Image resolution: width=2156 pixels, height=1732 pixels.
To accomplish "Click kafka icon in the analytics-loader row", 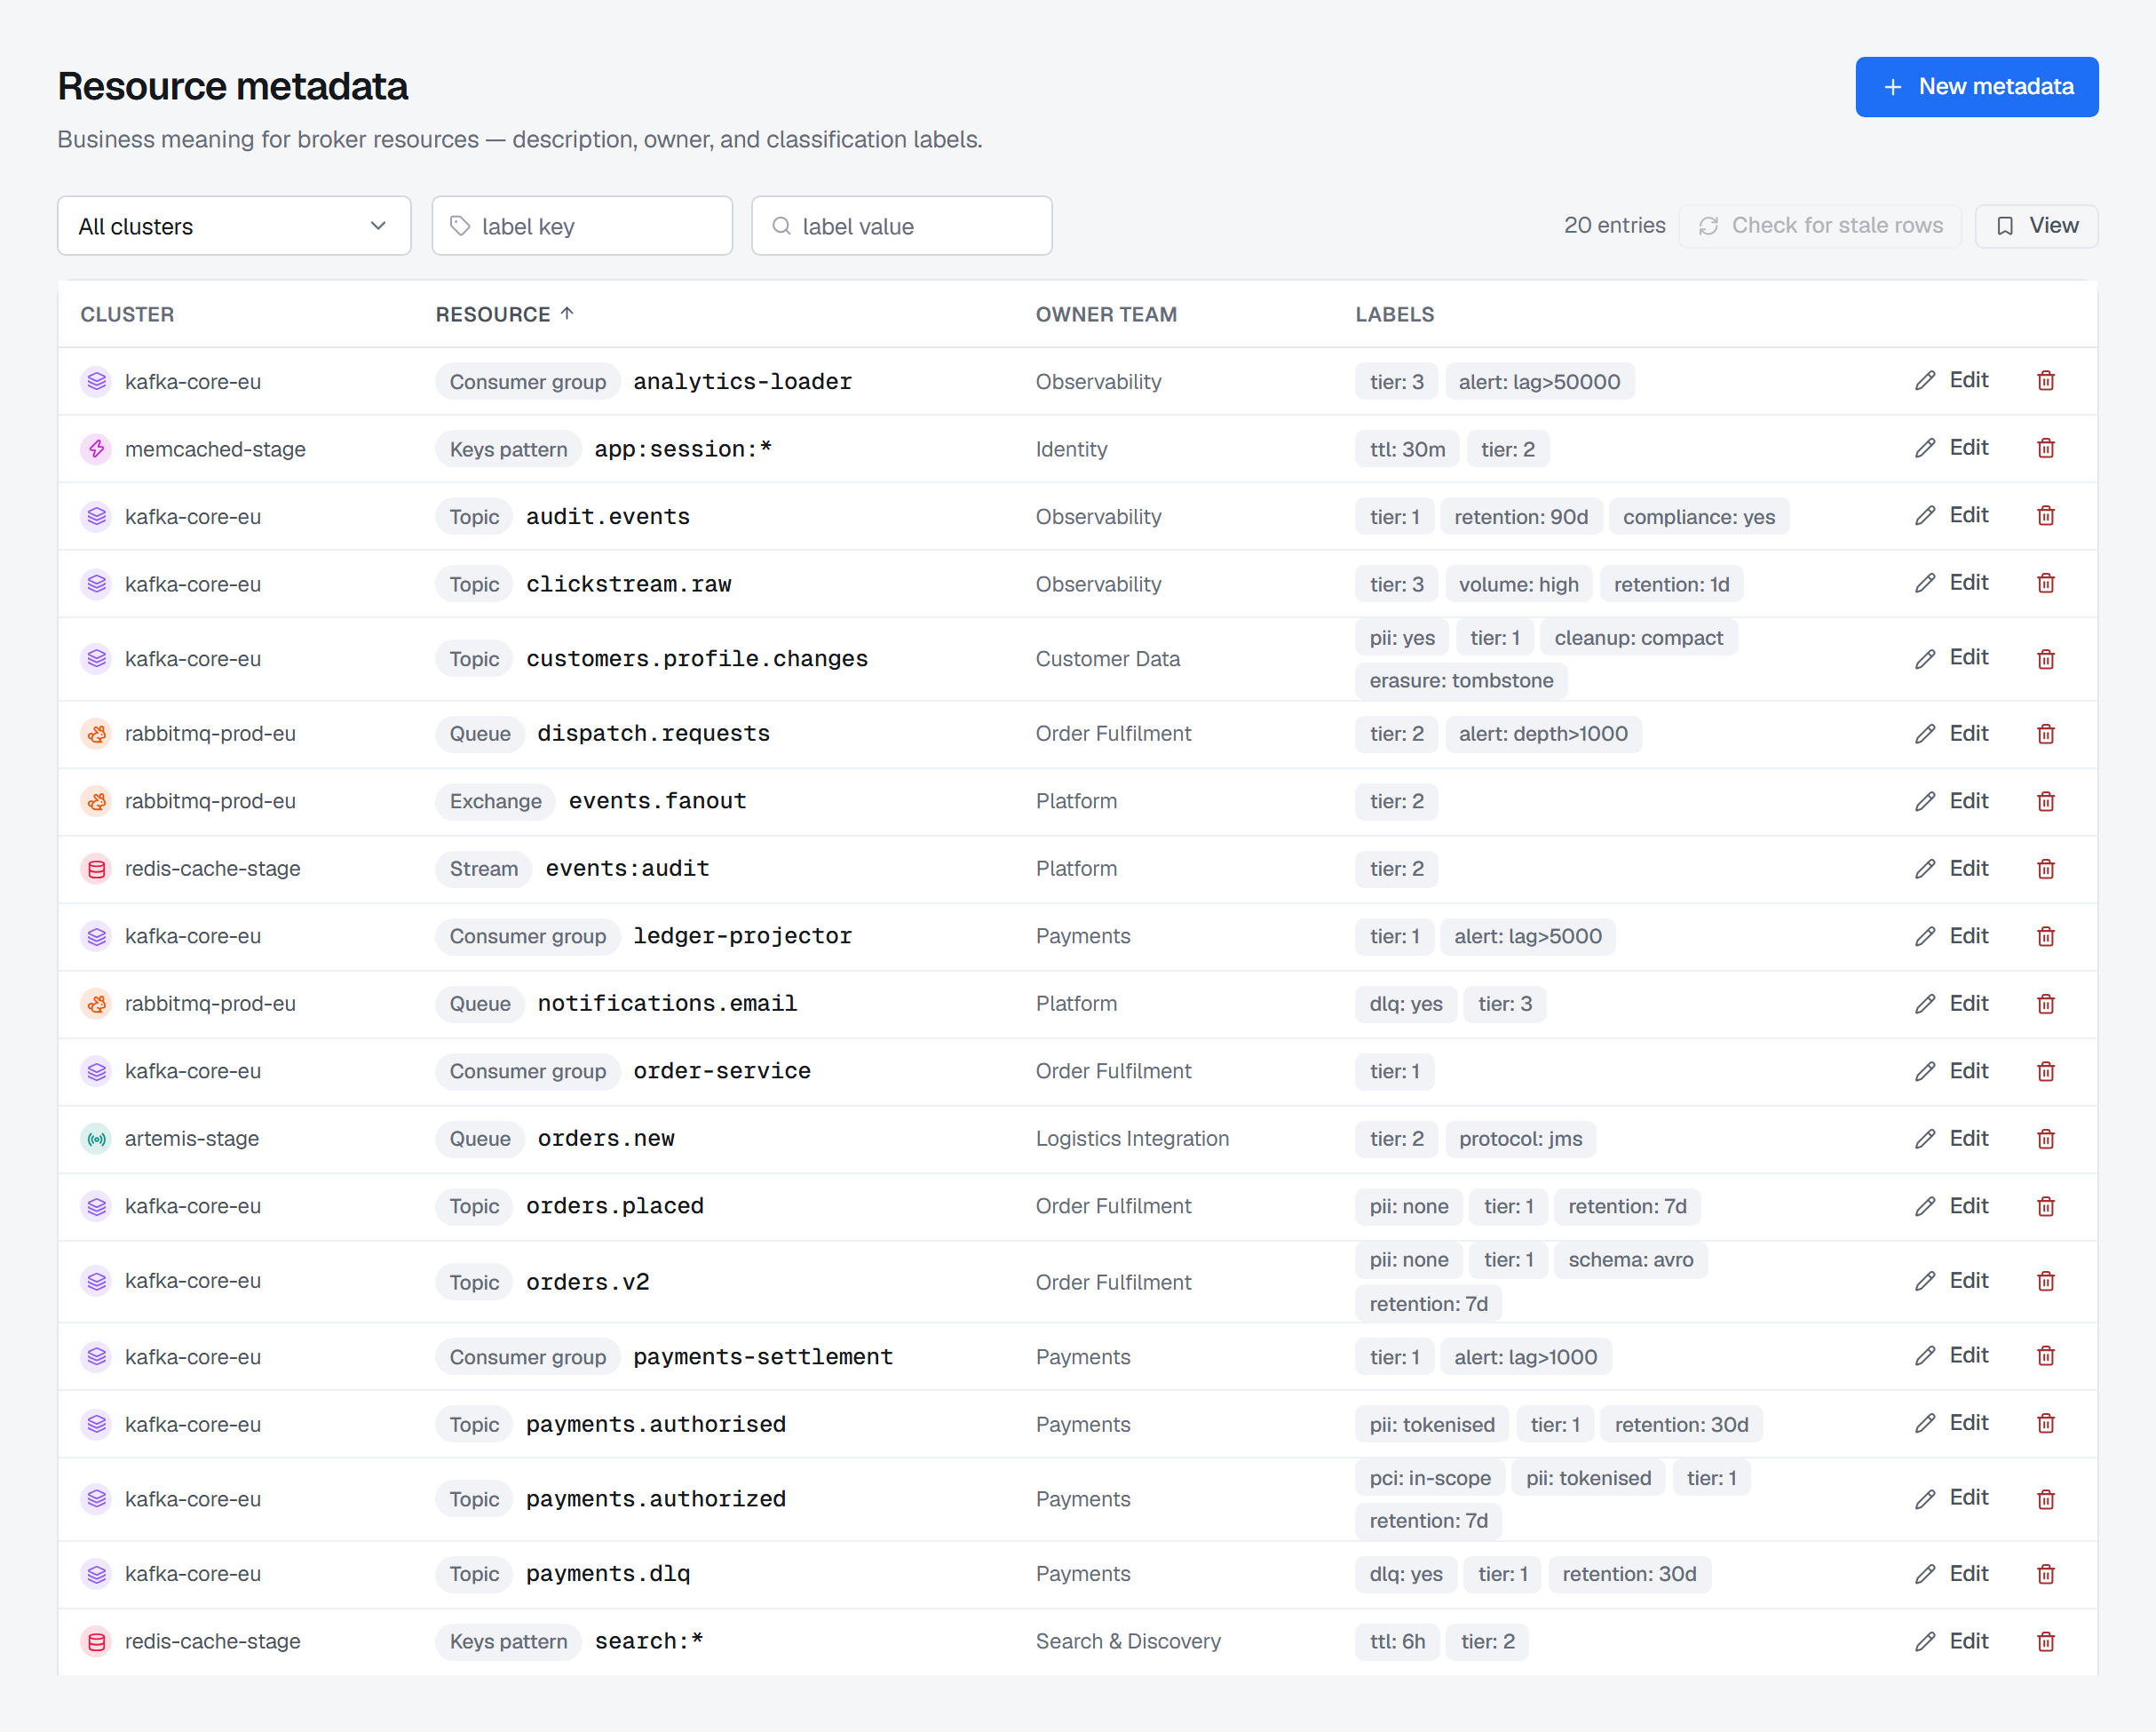I will coord(96,381).
